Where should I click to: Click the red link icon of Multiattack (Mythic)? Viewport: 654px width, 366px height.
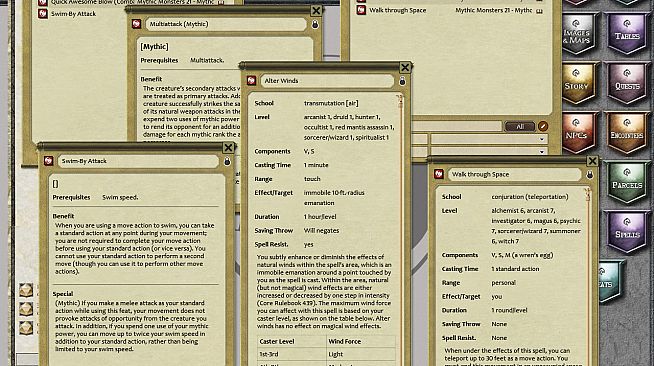coord(136,24)
